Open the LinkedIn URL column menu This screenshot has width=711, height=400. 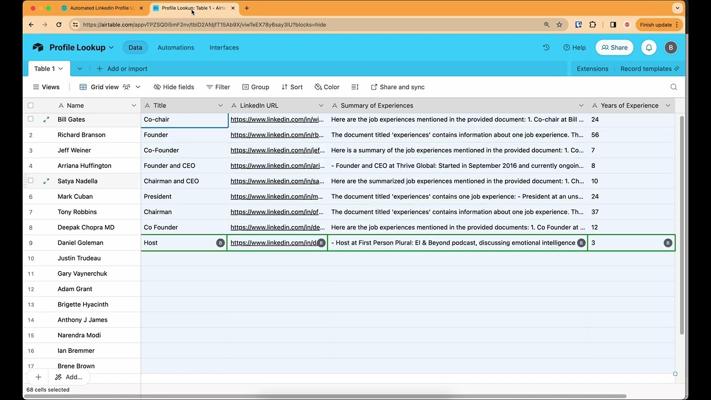click(x=321, y=105)
